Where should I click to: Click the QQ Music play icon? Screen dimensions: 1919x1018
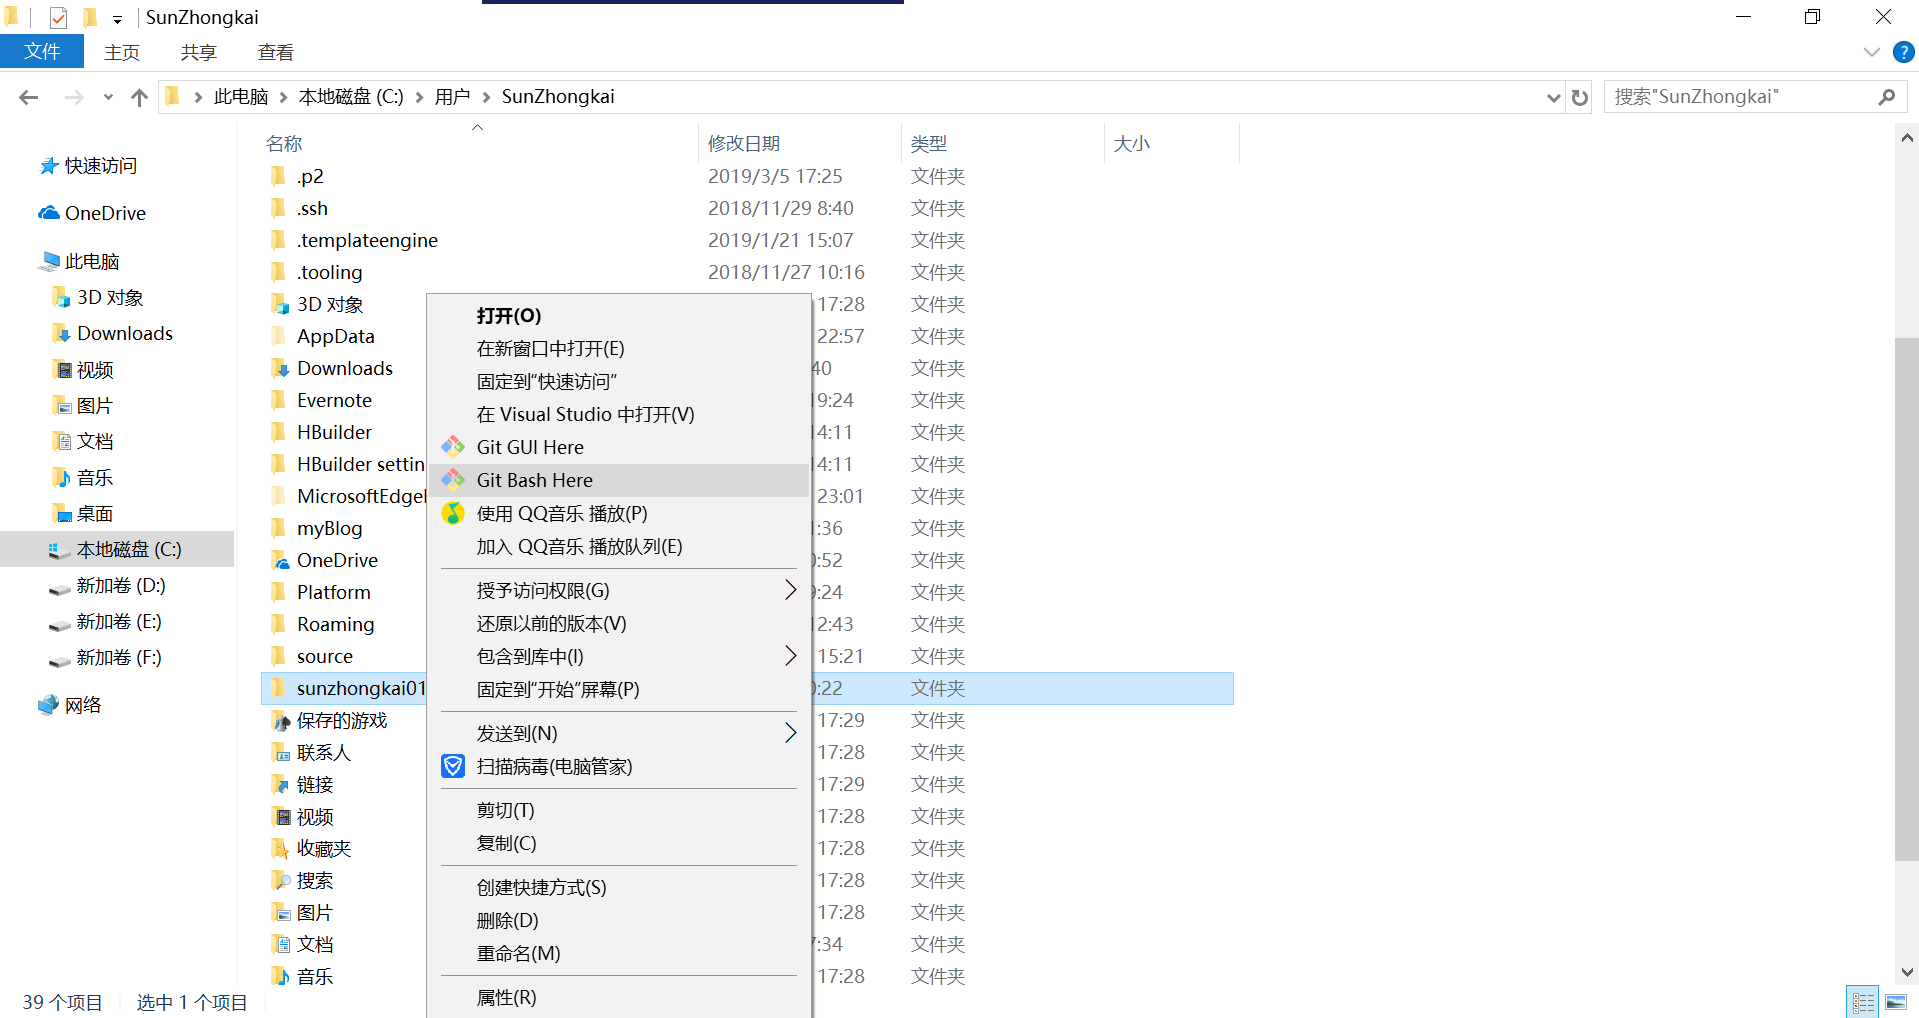(453, 514)
